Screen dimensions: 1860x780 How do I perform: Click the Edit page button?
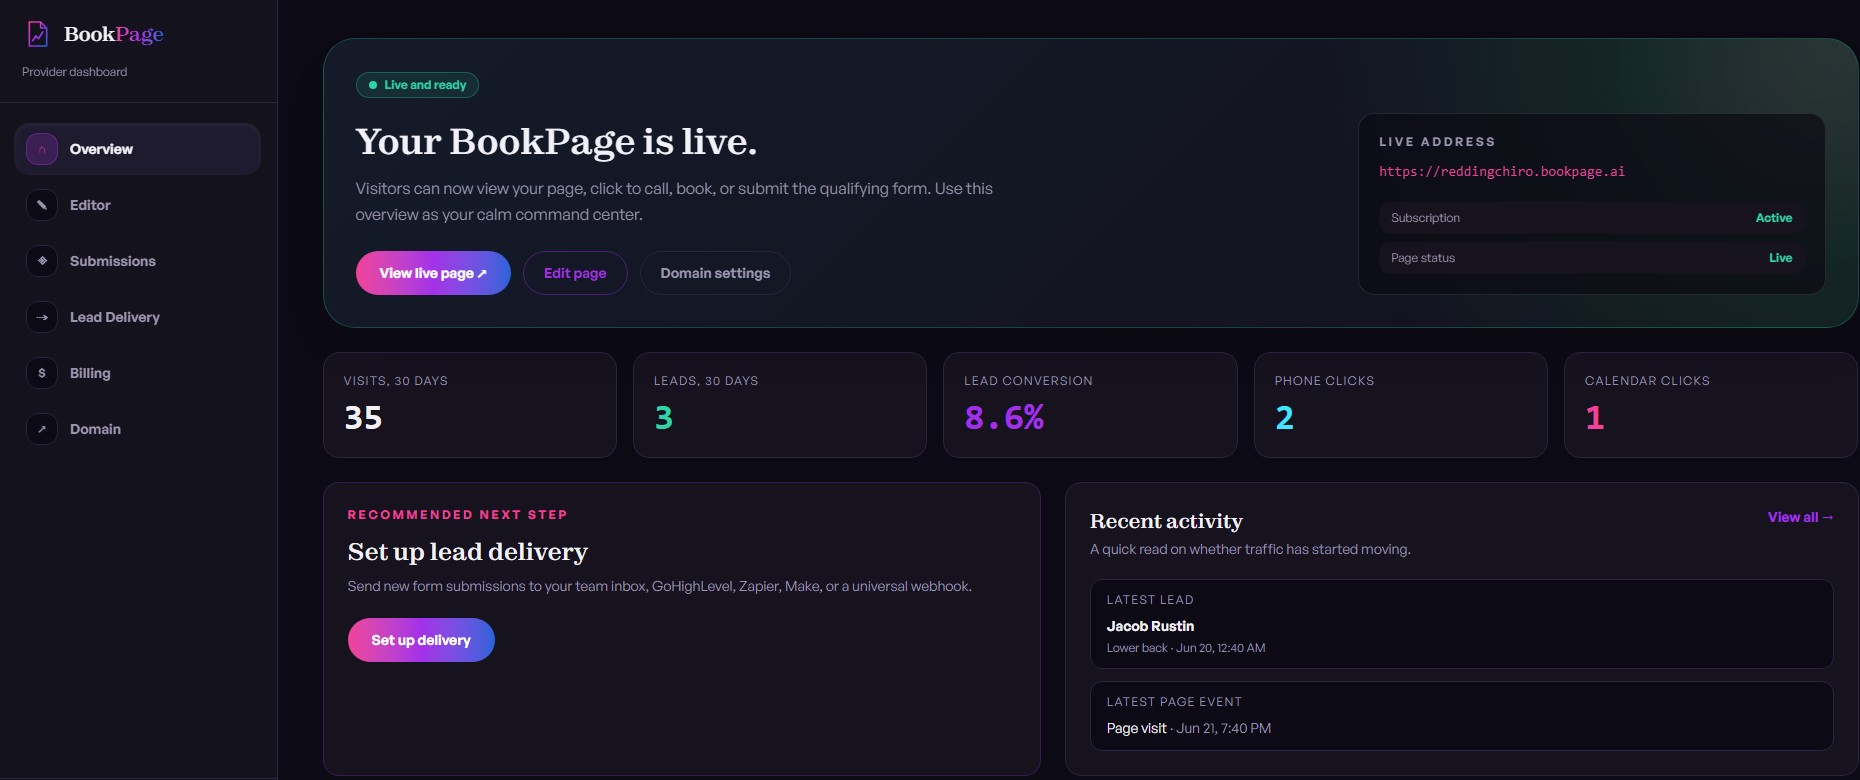pyautogui.click(x=575, y=273)
